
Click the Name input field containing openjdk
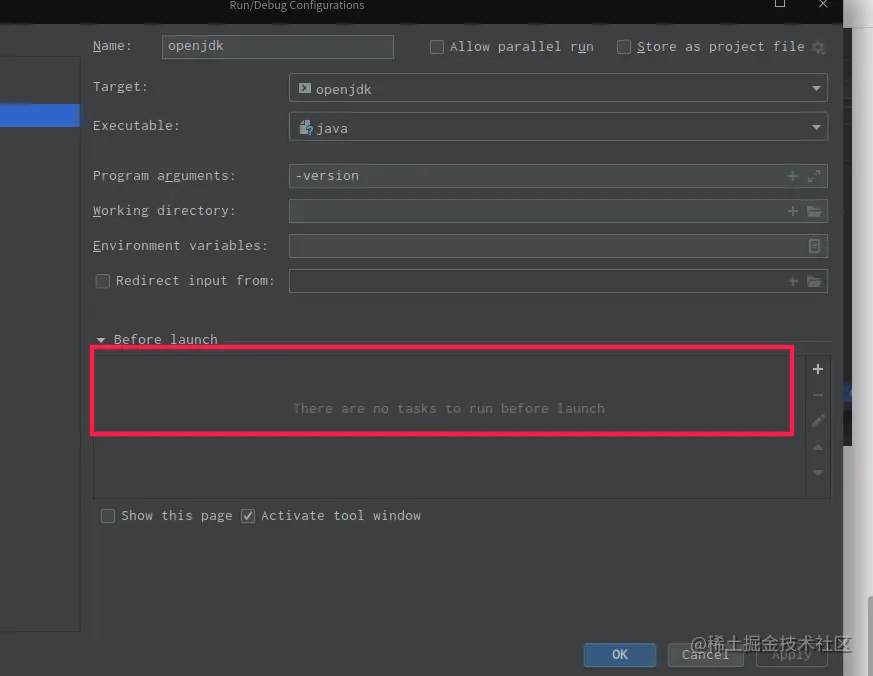277,47
